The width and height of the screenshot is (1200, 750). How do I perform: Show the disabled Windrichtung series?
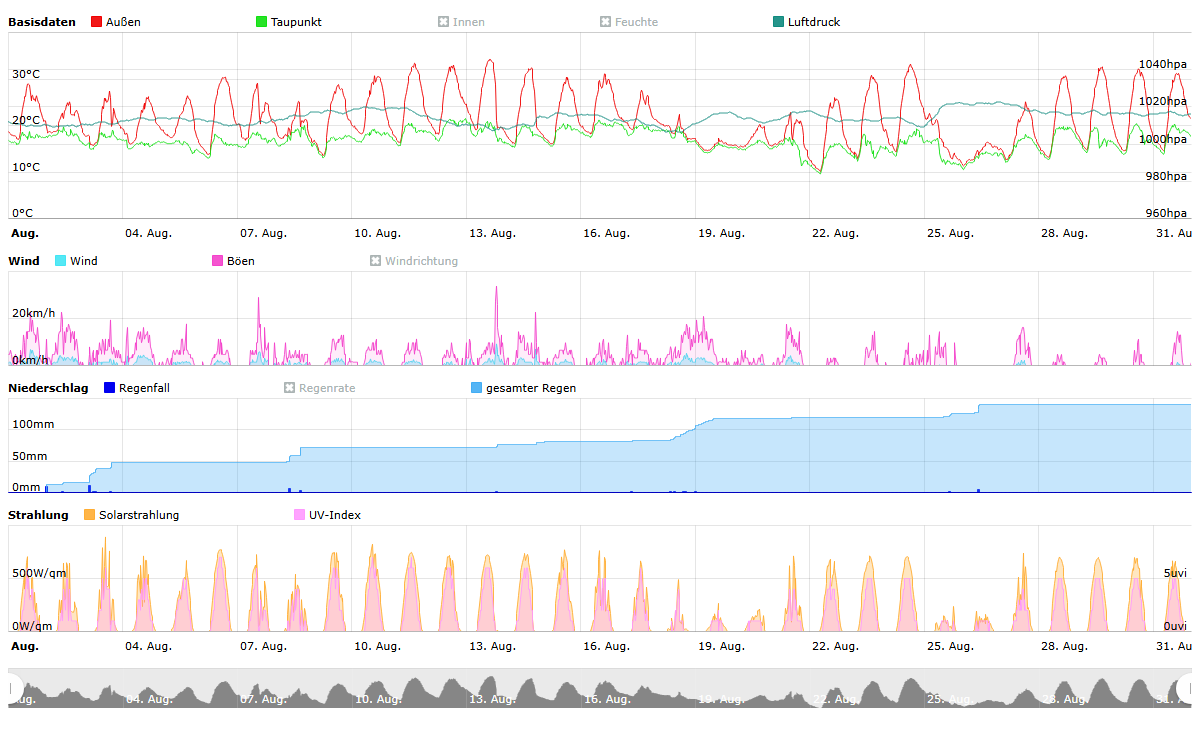pos(413,261)
